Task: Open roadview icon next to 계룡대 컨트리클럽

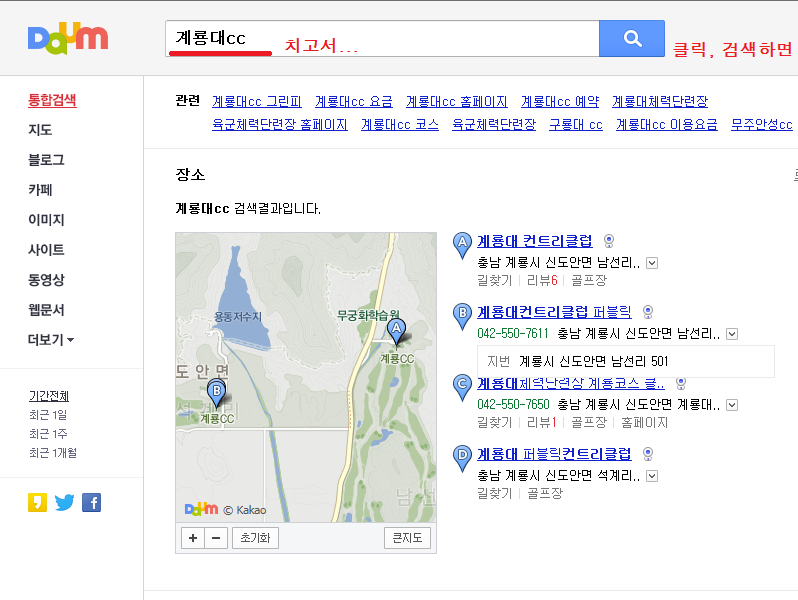Action: click(609, 241)
